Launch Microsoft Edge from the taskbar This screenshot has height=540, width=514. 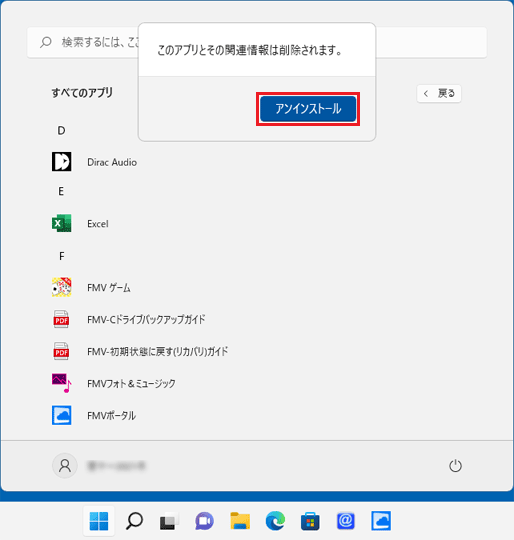[275, 521]
